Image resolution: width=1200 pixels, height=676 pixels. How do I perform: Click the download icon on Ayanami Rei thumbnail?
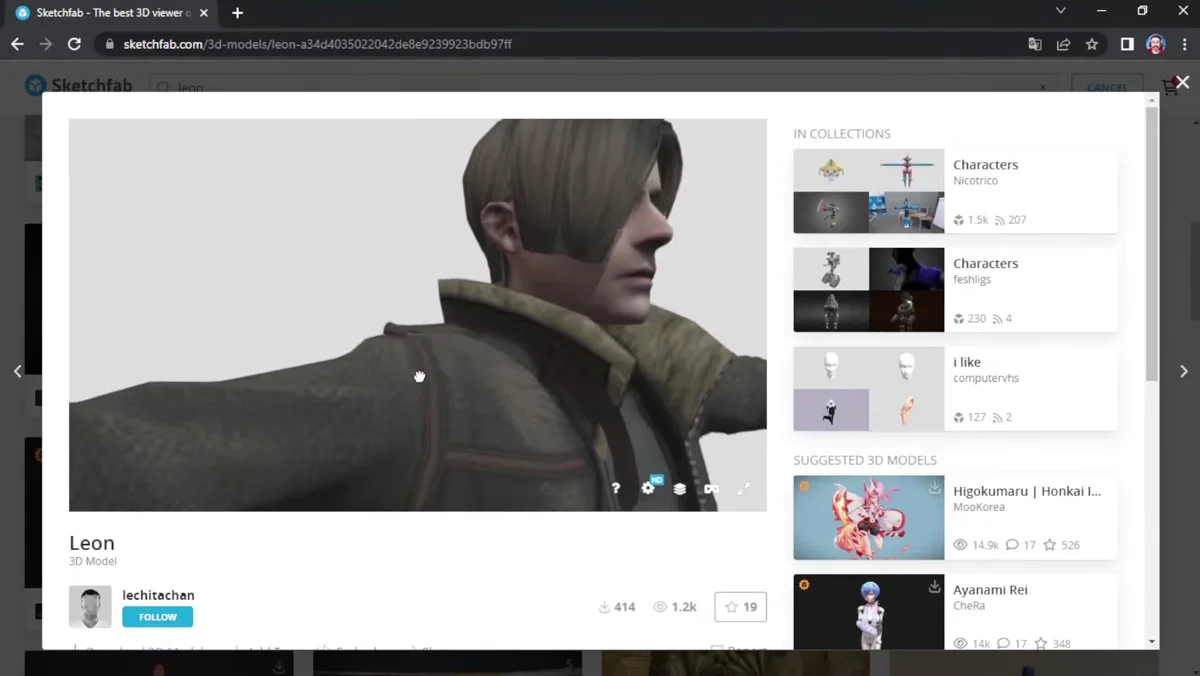(x=934, y=587)
